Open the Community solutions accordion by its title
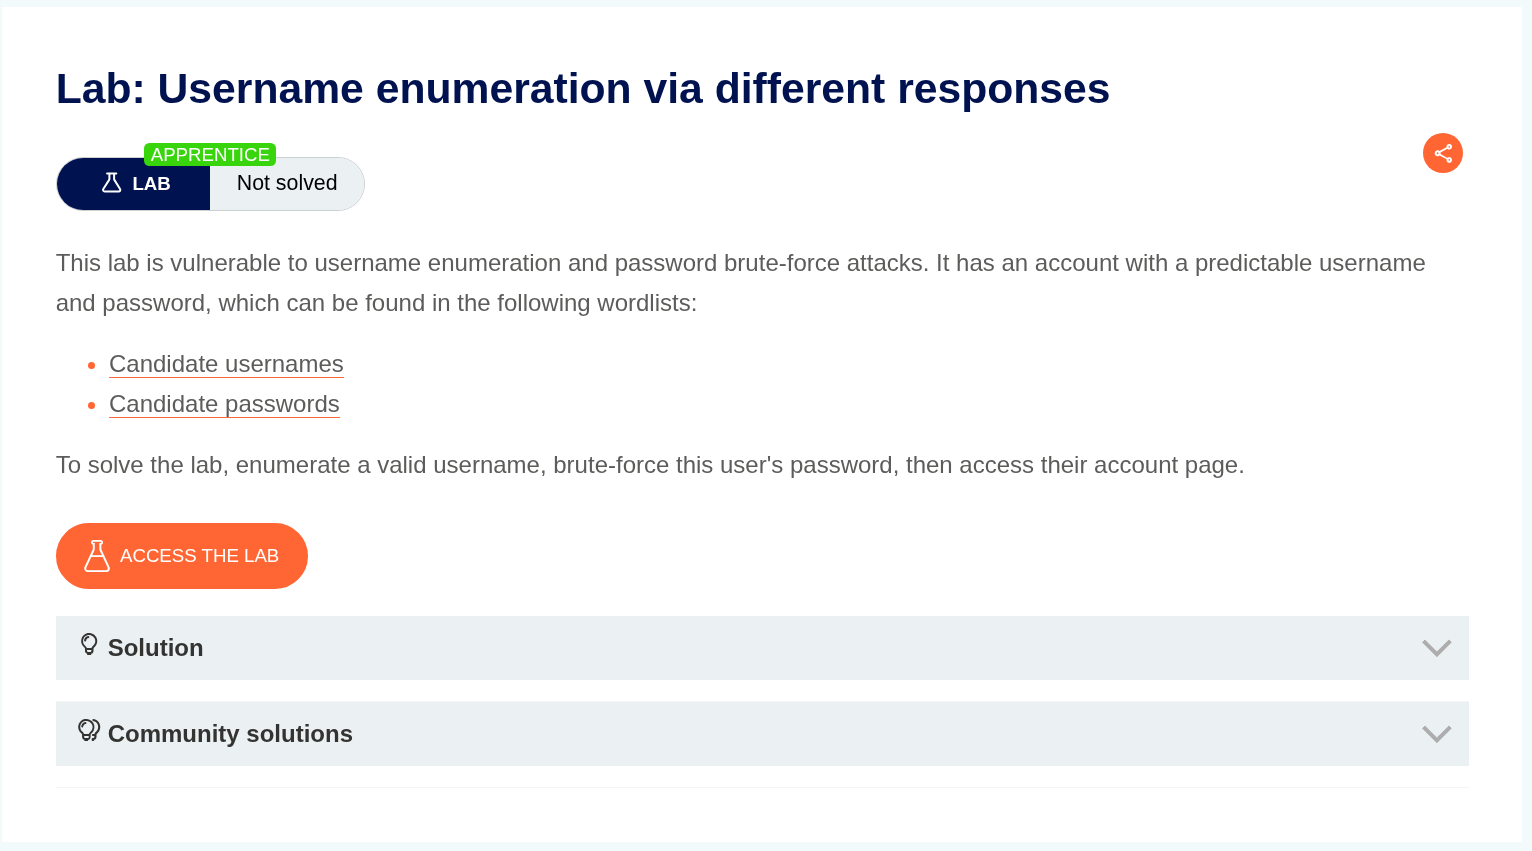 230,734
